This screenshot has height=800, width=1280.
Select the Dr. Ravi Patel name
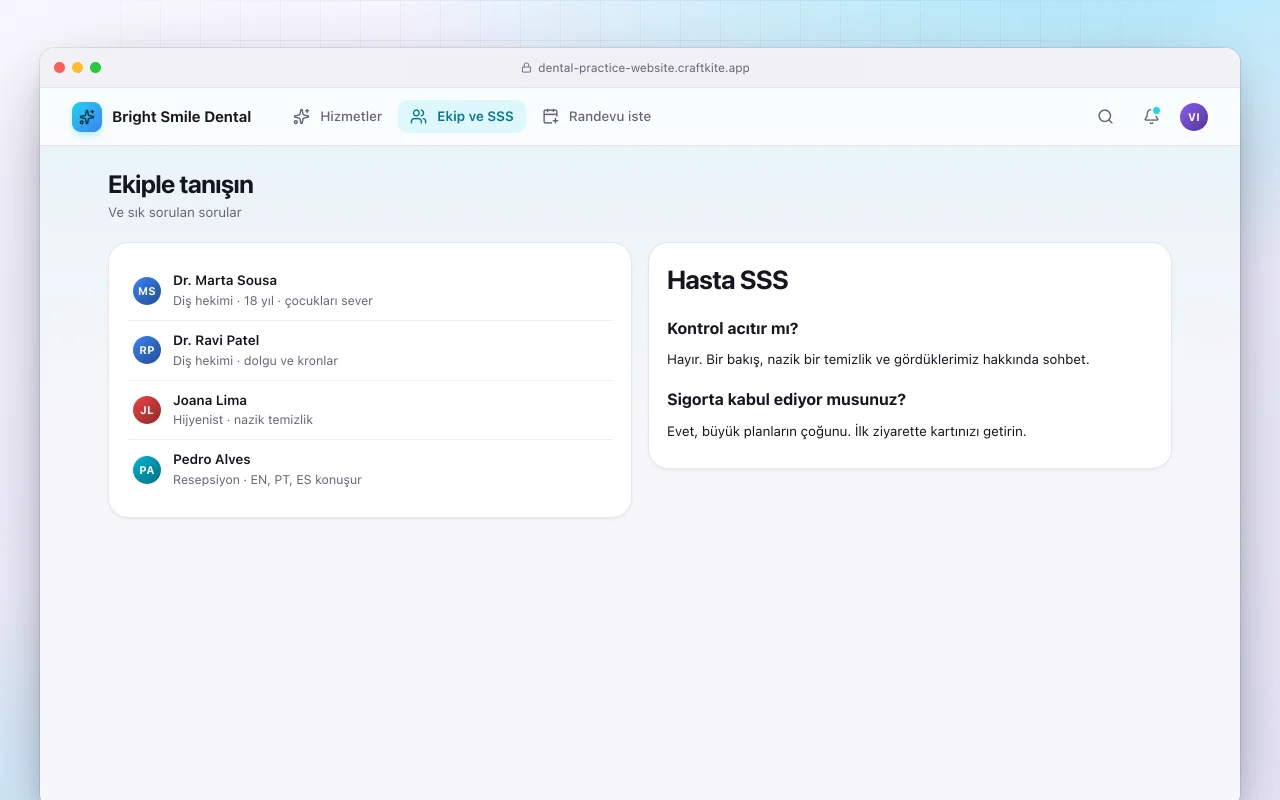(216, 340)
